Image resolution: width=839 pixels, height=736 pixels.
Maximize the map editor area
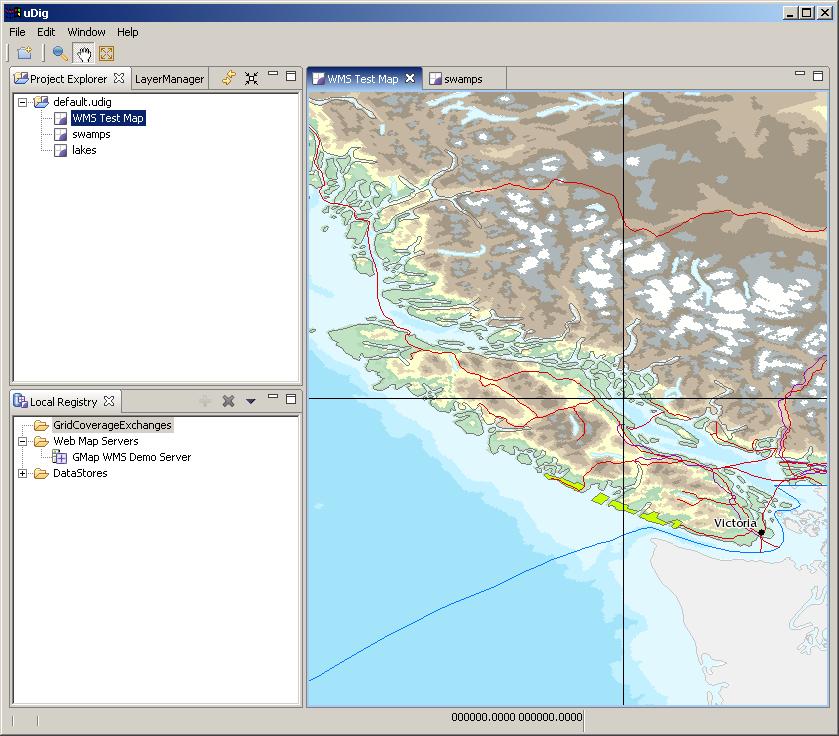coord(818,74)
